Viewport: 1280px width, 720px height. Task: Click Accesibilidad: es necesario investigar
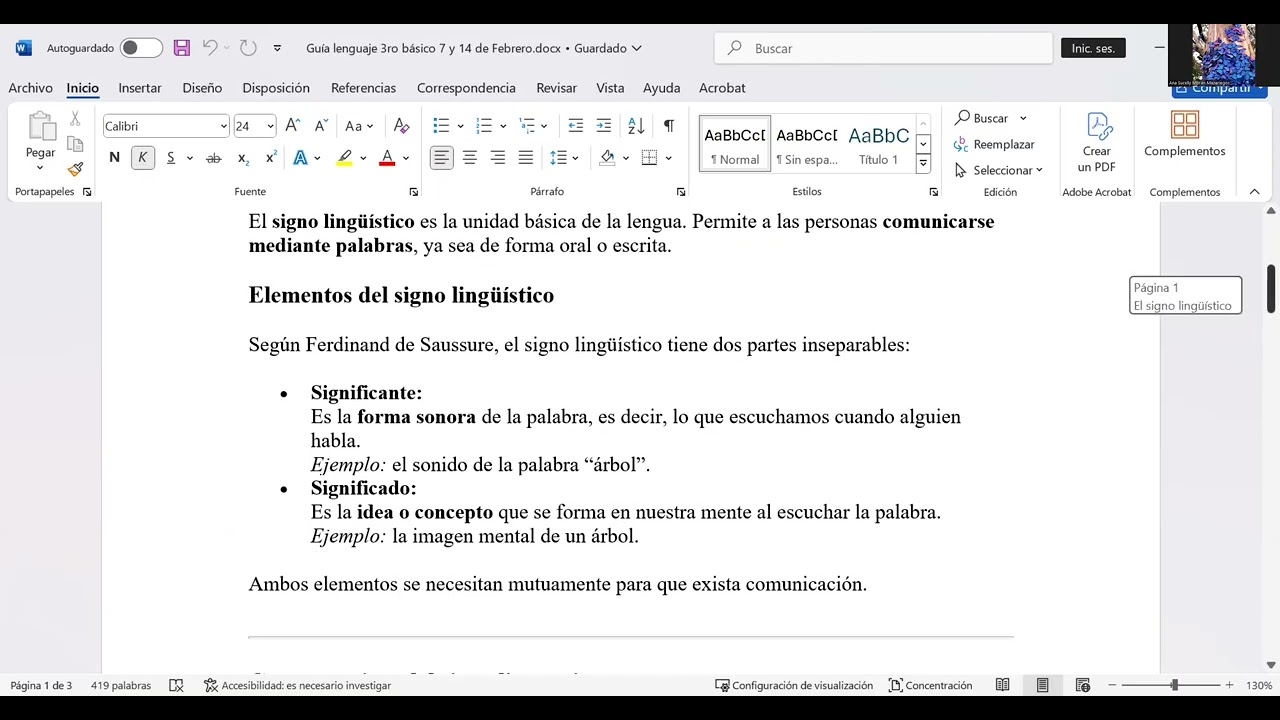(x=297, y=685)
